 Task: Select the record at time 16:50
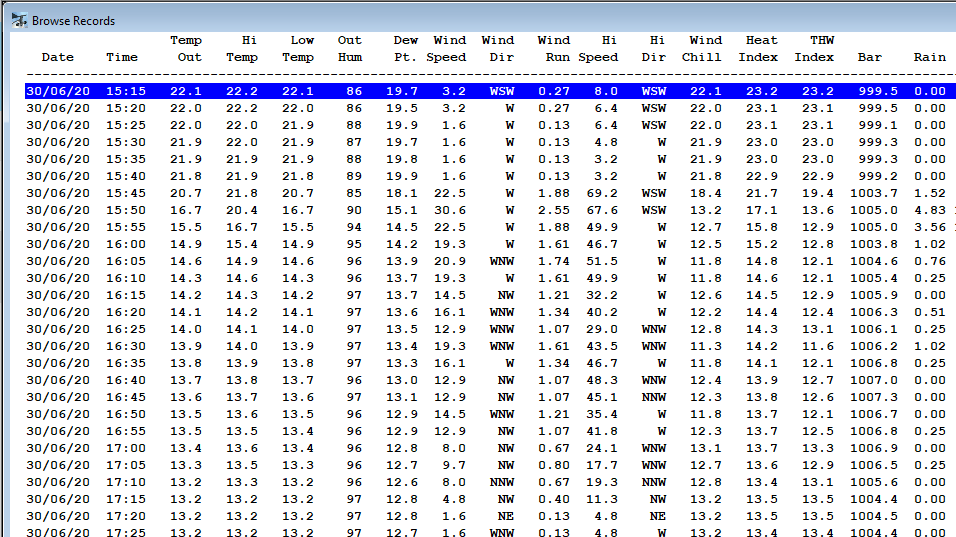click(x=490, y=414)
